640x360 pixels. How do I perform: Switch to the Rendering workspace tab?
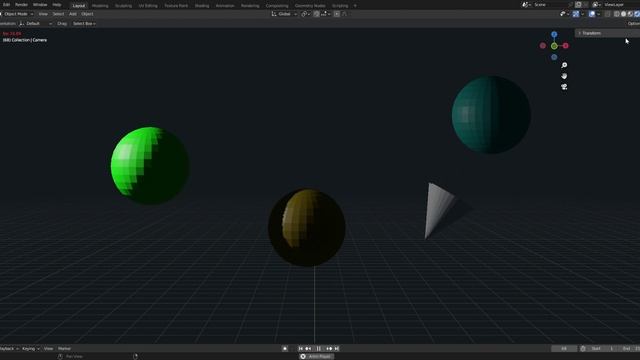click(250, 6)
